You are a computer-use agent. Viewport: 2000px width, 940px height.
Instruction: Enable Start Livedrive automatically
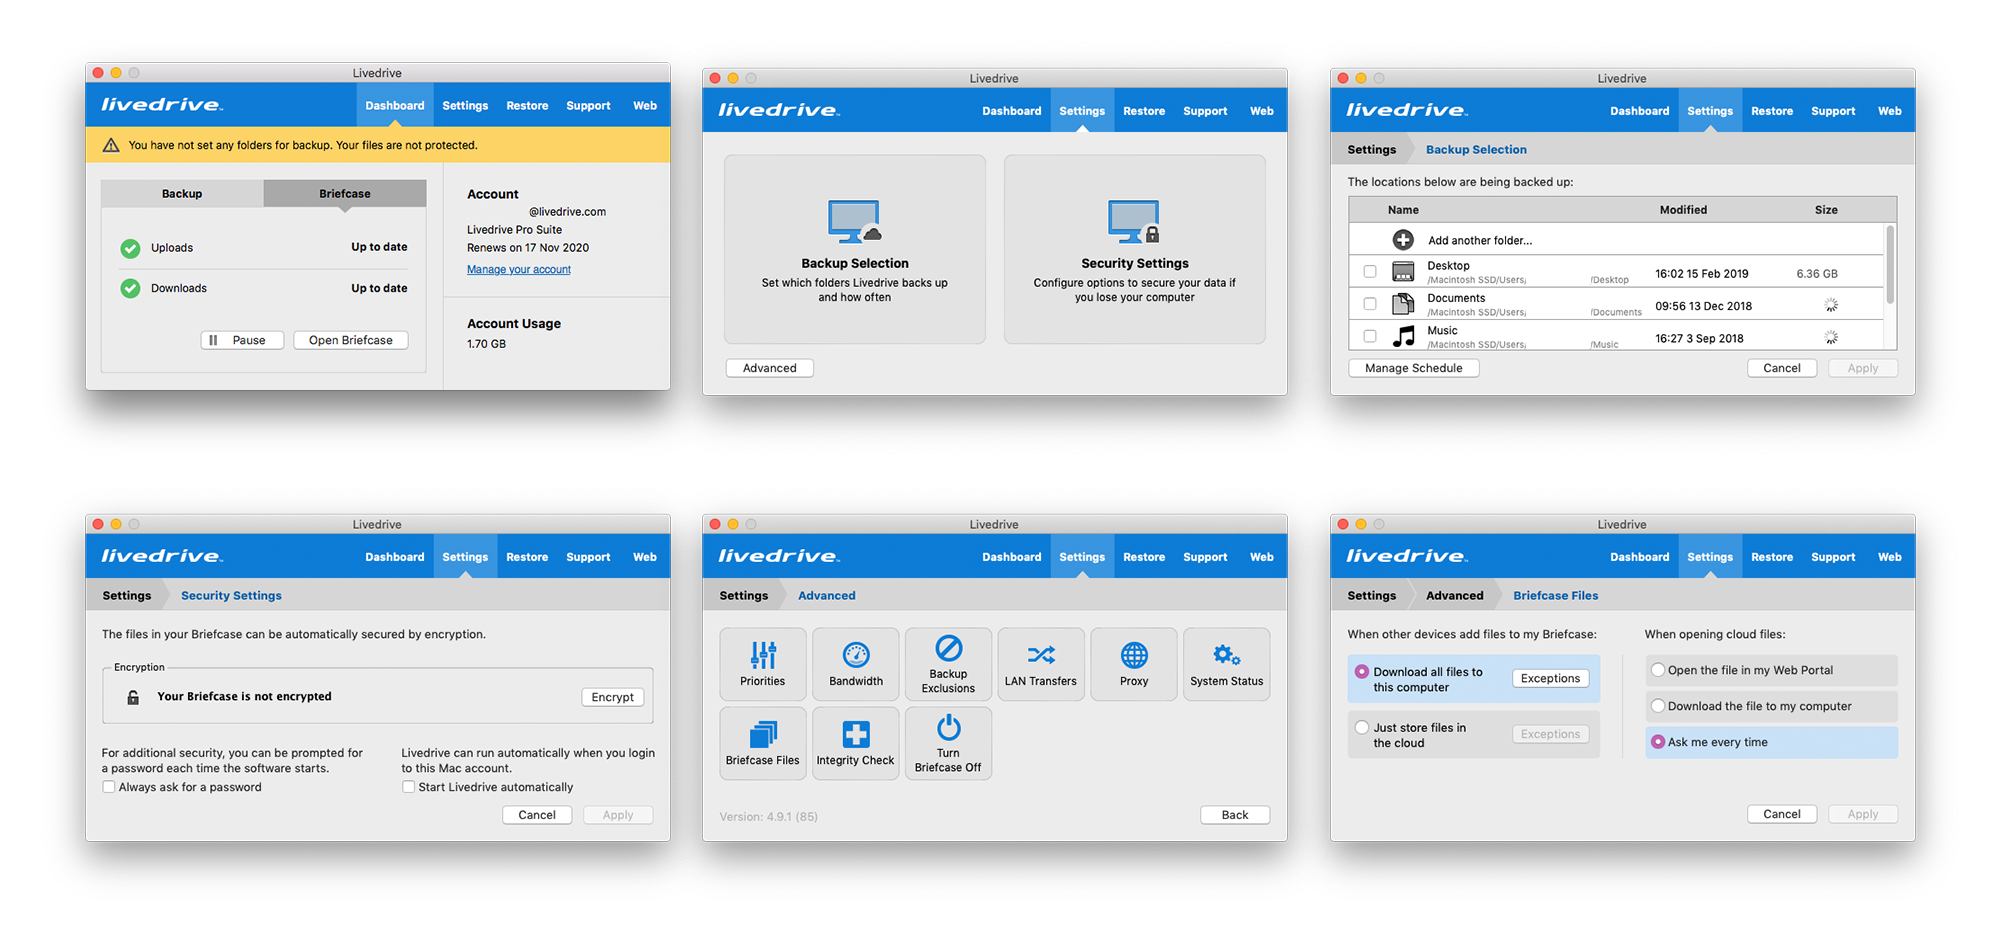[x=408, y=787]
